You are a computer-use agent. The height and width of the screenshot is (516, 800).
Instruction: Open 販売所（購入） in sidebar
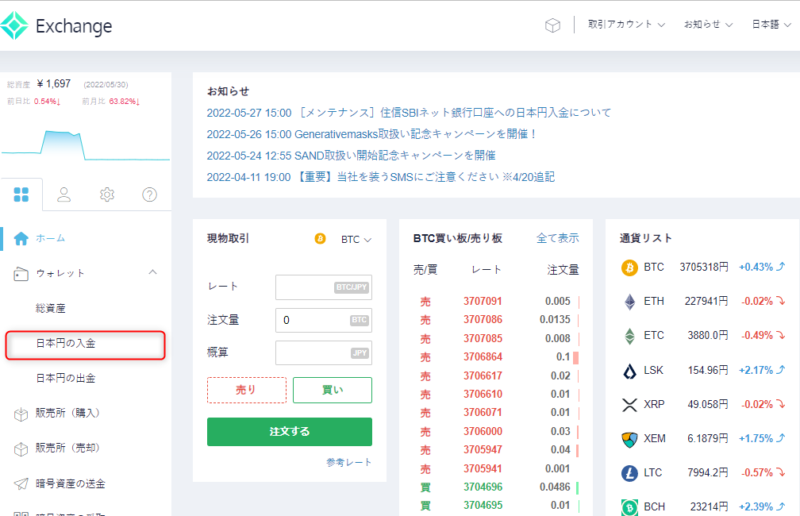[x=67, y=413]
